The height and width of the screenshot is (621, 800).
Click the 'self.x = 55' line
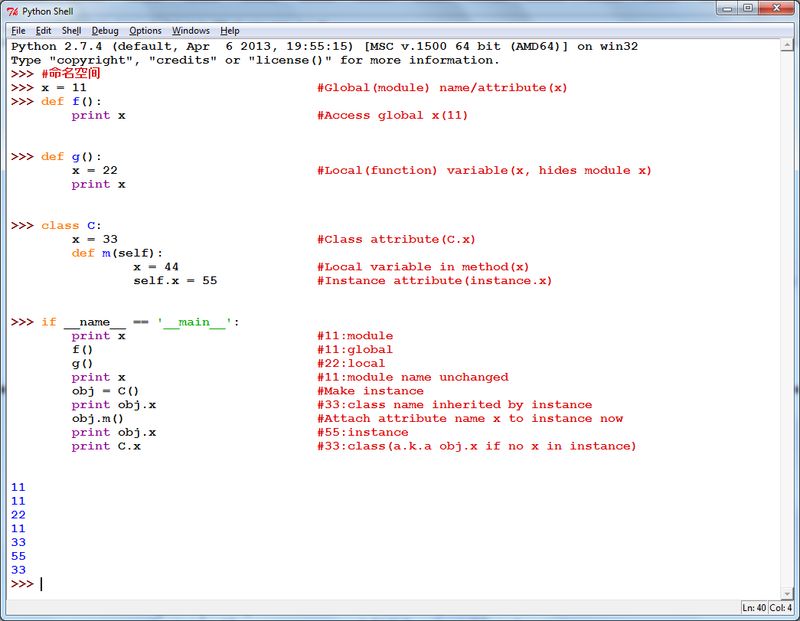point(175,281)
